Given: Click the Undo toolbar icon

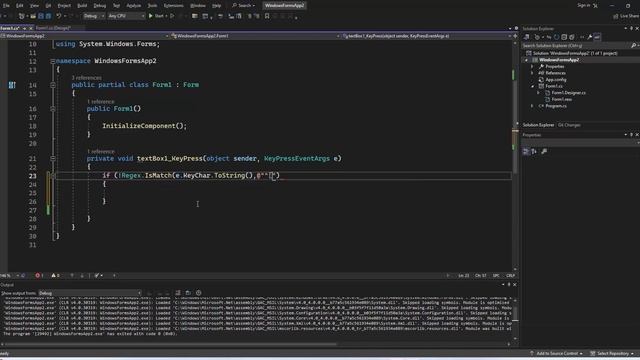Looking at the screenshot, I should 59,16.
